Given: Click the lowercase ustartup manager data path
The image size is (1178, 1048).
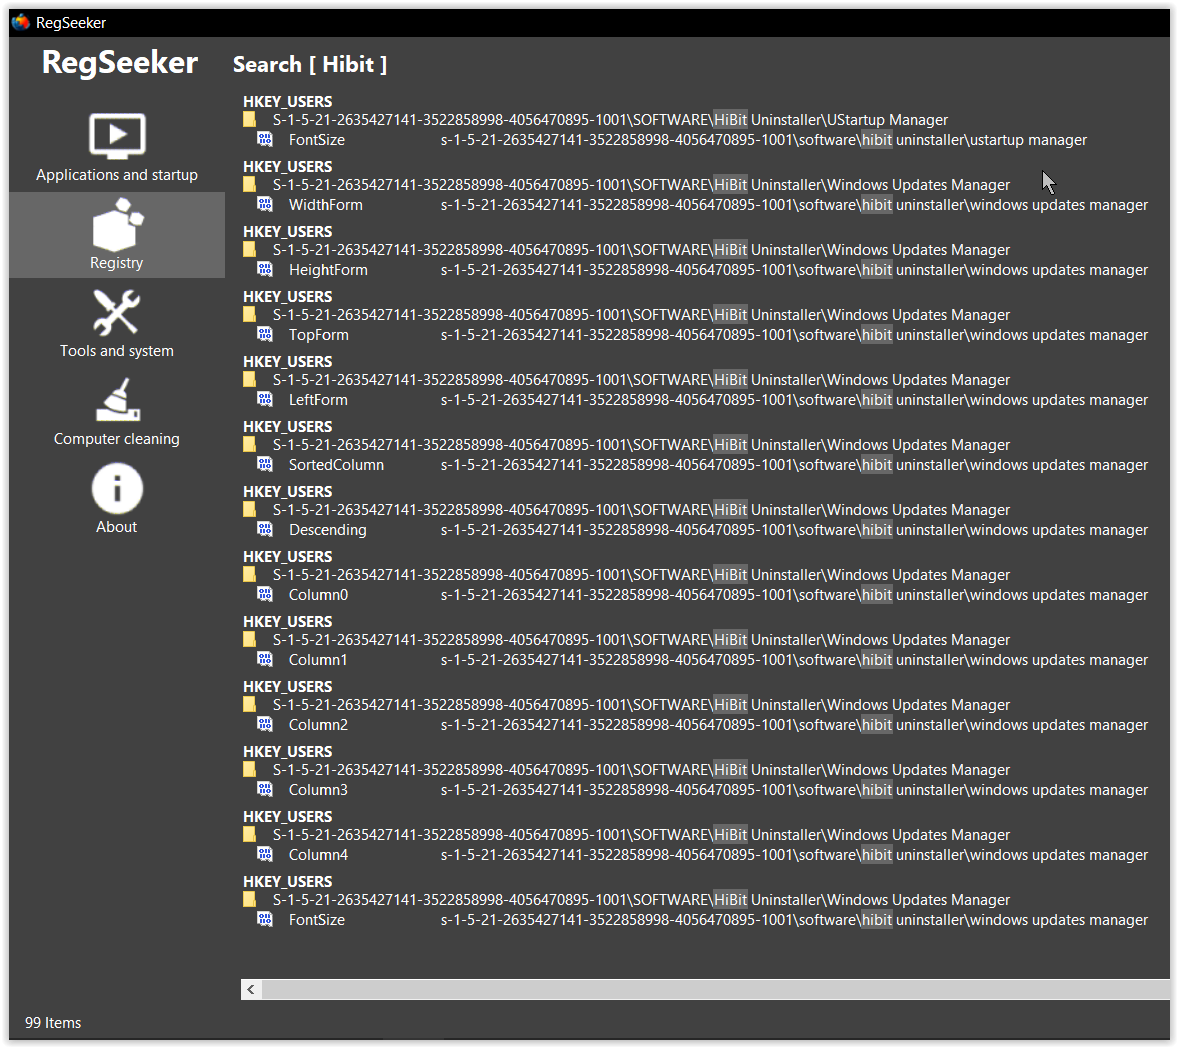Looking at the screenshot, I should (x=763, y=140).
